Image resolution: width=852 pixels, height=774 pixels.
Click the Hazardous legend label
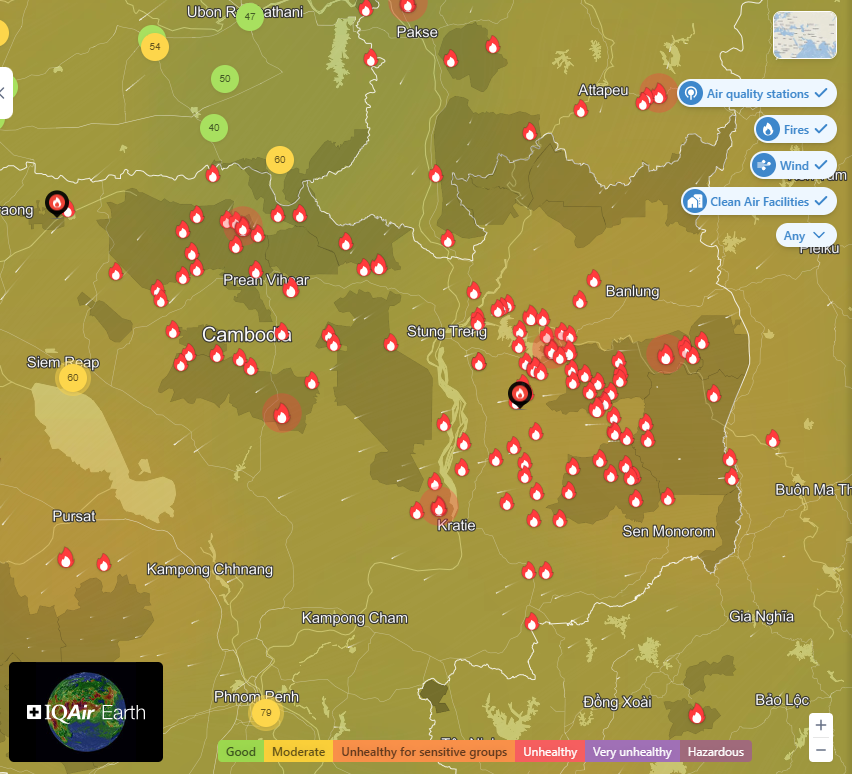tap(715, 751)
